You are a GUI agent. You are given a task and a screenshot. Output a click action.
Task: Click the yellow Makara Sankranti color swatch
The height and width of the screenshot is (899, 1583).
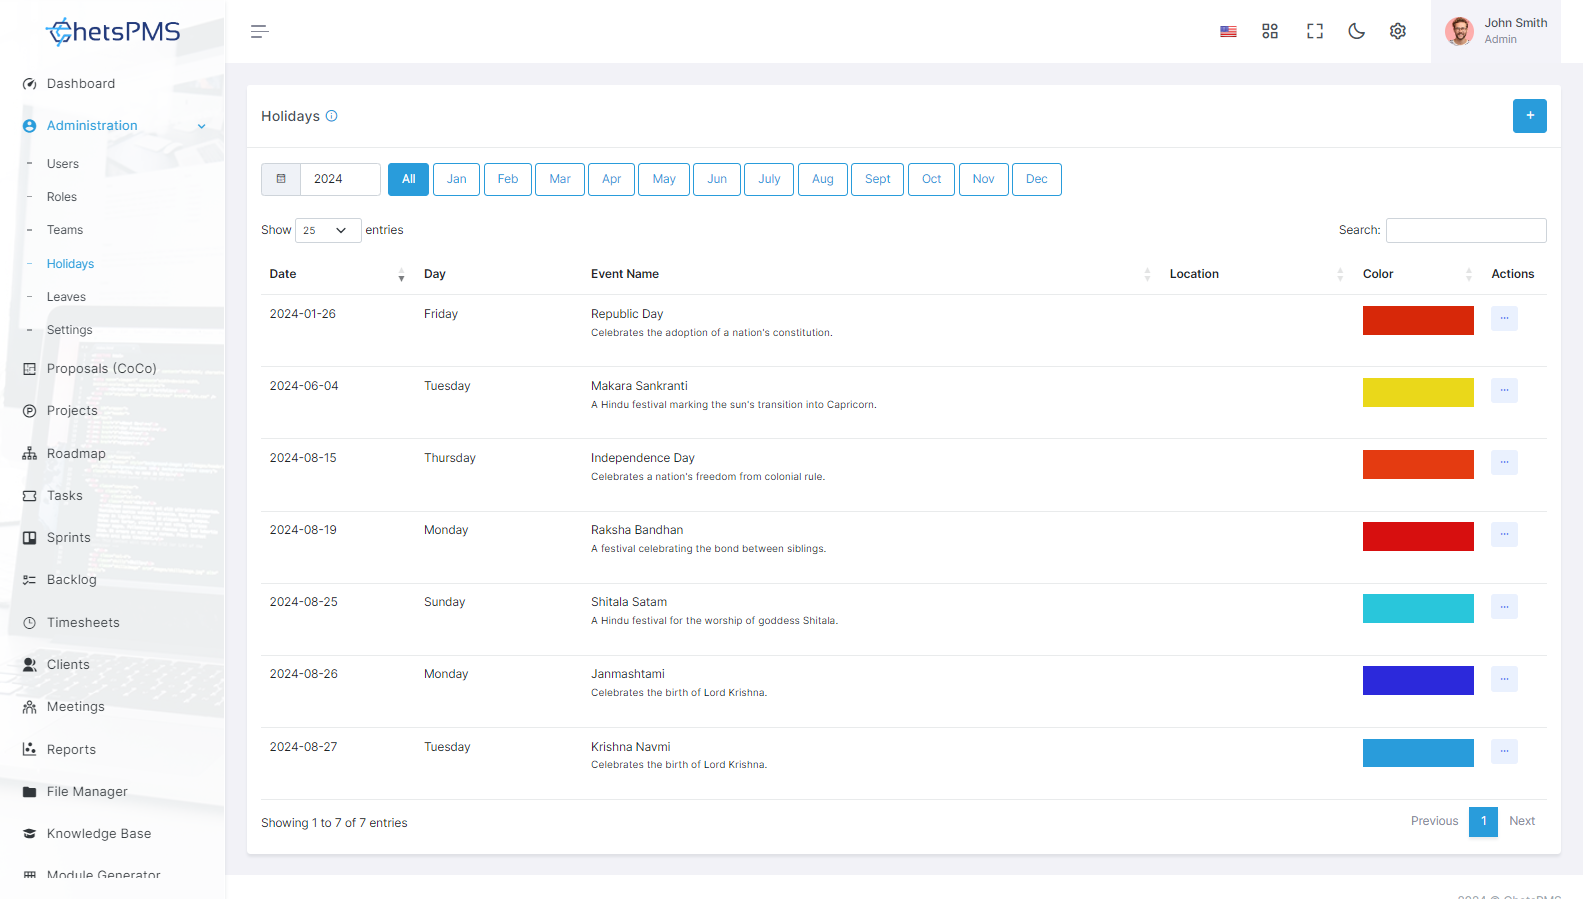click(1418, 392)
